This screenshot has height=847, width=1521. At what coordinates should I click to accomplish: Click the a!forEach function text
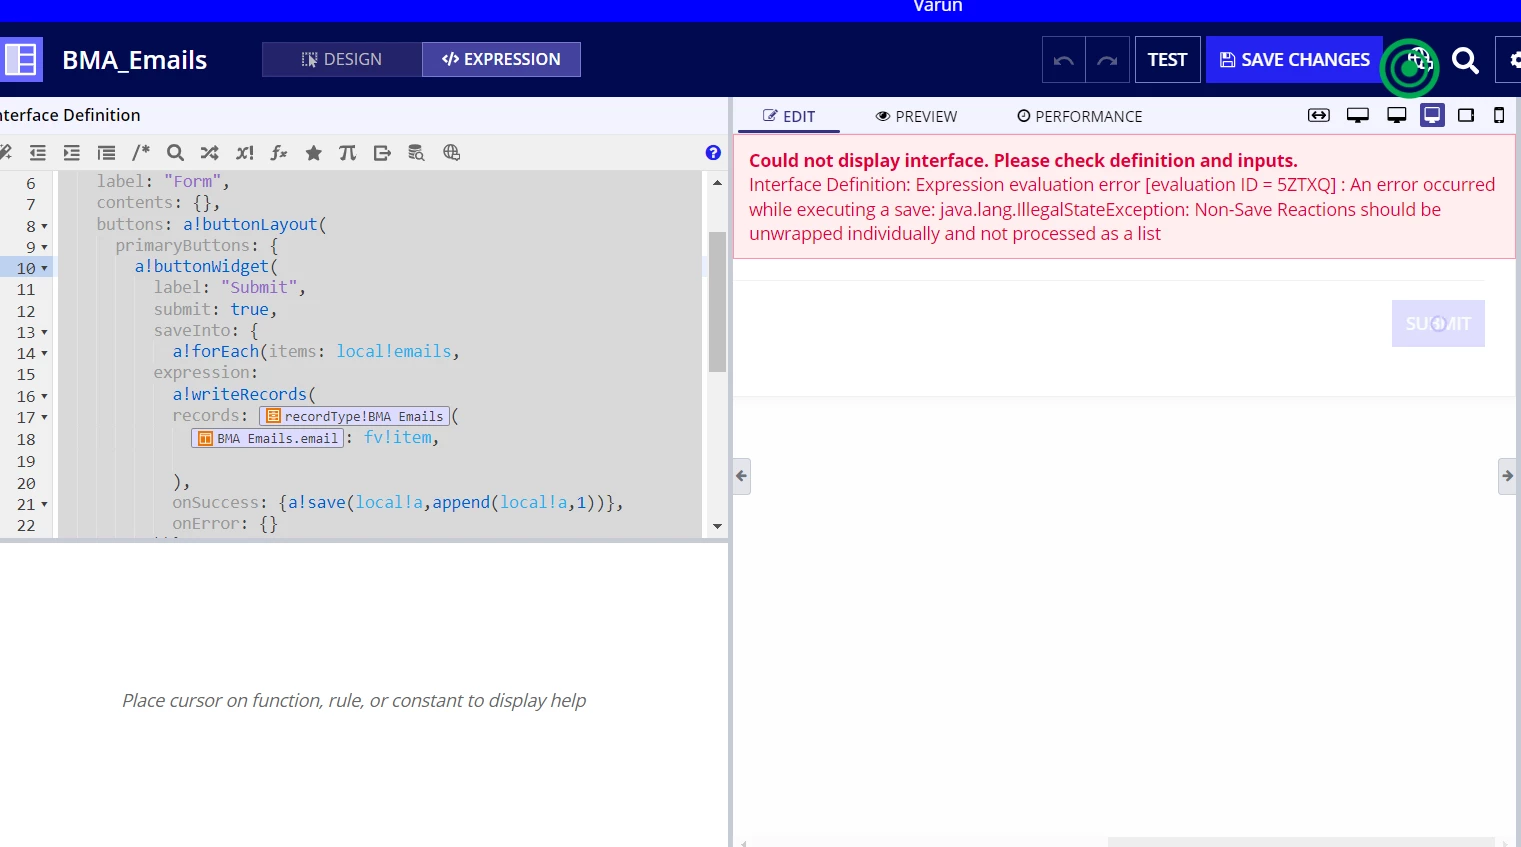[x=215, y=351]
